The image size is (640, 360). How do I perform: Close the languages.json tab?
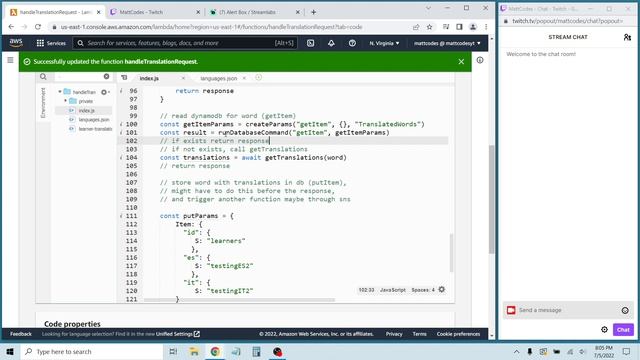tap(244, 78)
